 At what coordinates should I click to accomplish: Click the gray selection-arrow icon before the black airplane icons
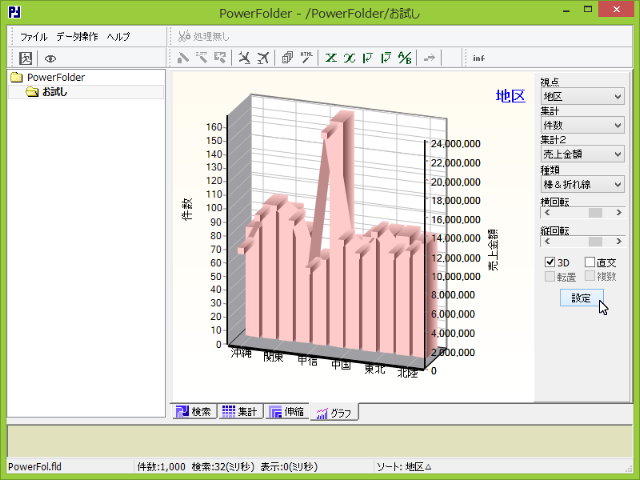point(220,58)
